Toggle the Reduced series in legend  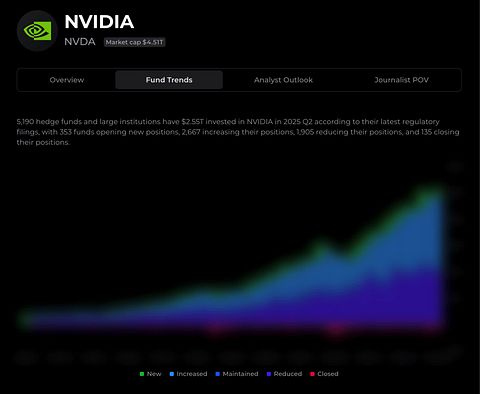[284, 374]
